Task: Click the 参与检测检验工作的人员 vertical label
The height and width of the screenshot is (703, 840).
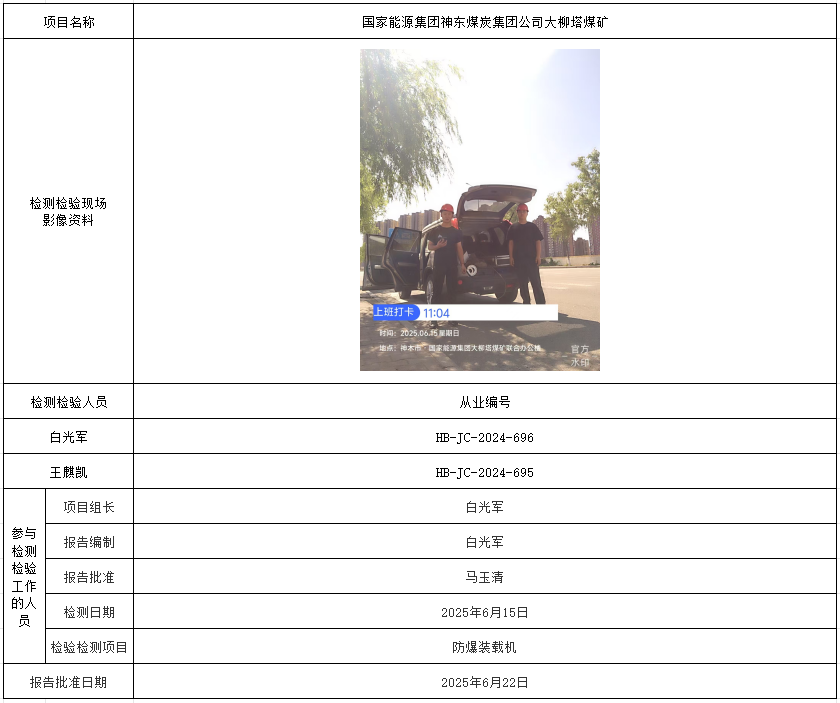Action: [x=24, y=577]
